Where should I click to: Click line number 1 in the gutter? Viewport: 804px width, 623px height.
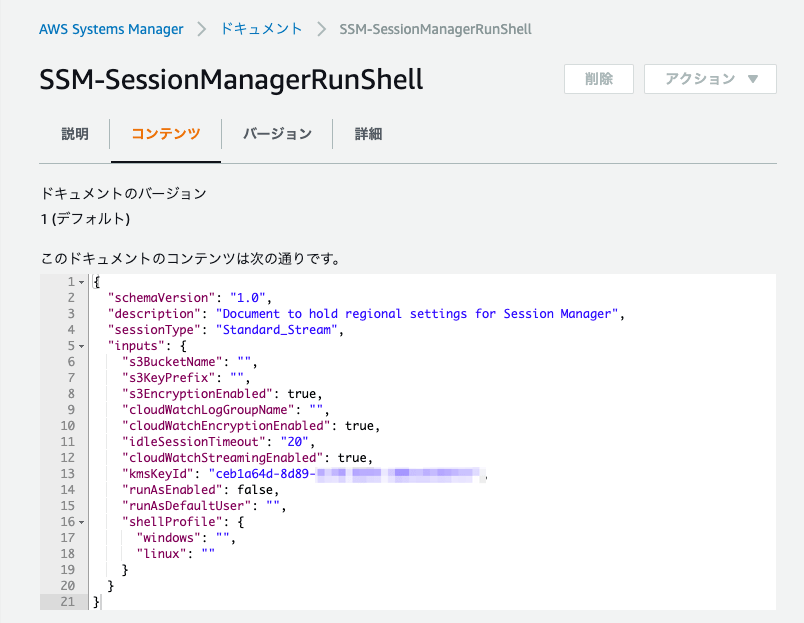pos(69,281)
